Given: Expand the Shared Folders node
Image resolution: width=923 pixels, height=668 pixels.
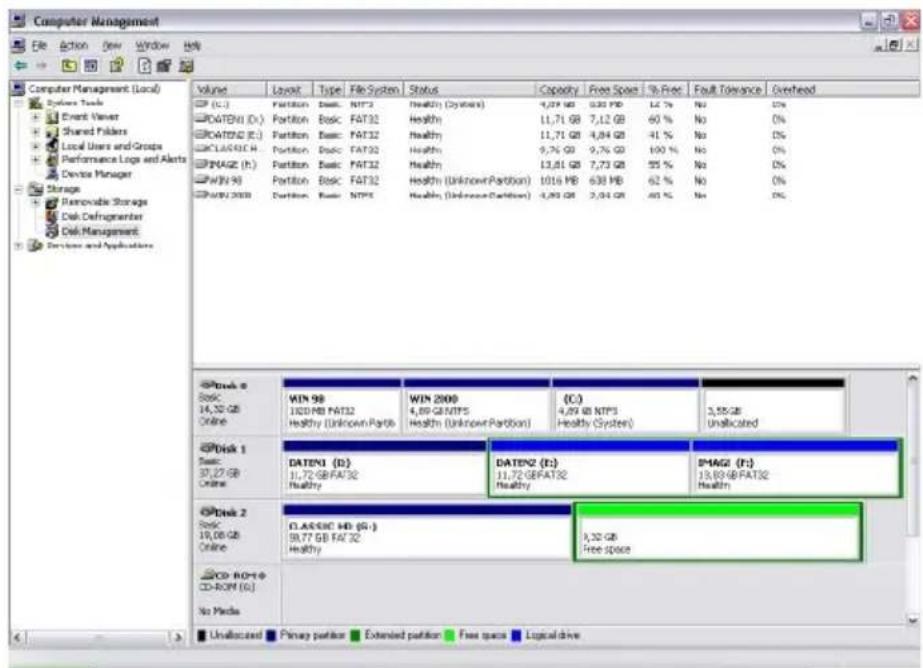Looking at the screenshot, I should (36, 132).
